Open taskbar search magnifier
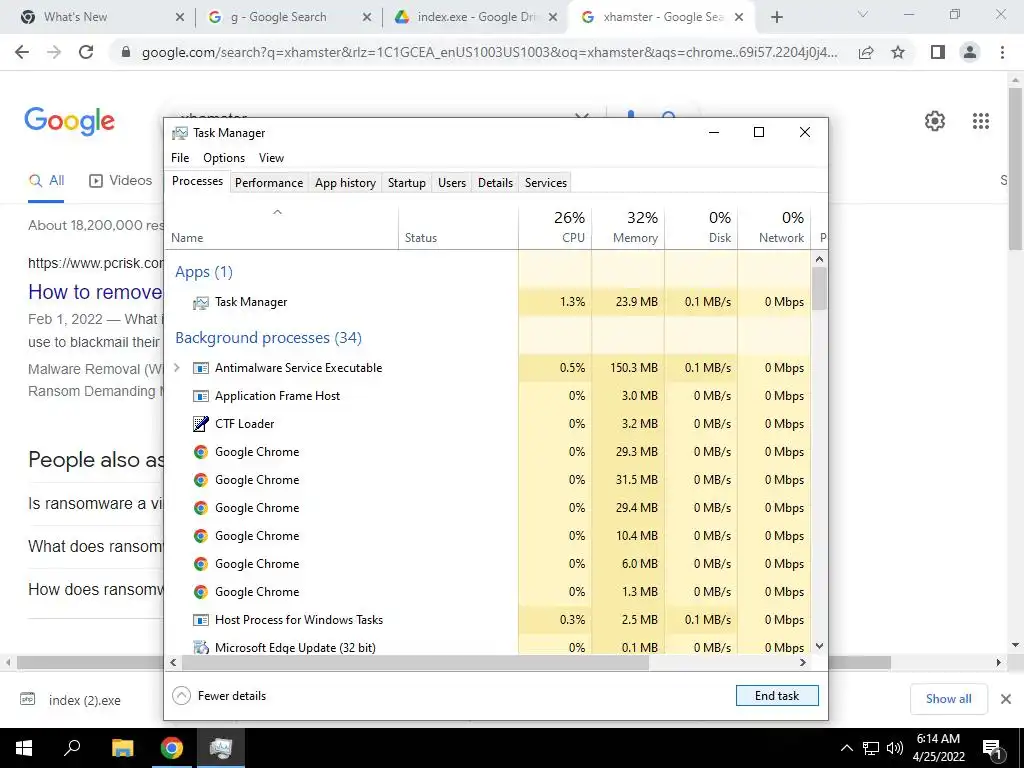 coord(72,748)
